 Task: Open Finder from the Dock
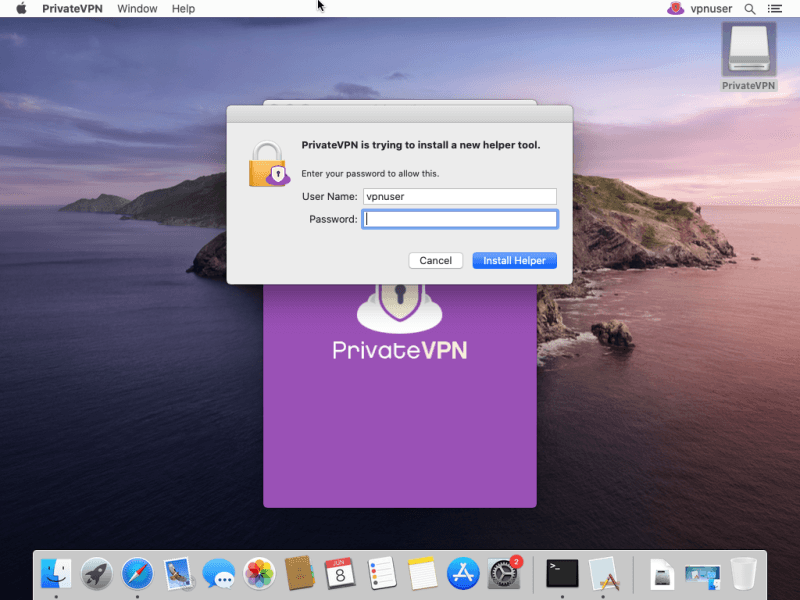coord(56,573)
